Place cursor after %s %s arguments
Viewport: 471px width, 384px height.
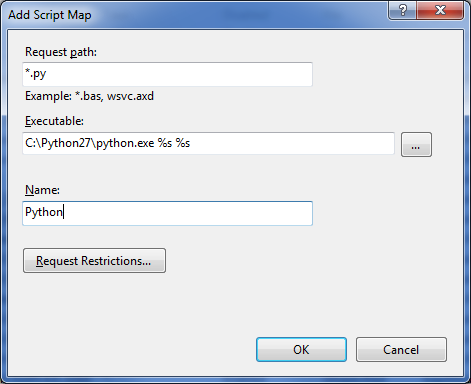point(191,143)
